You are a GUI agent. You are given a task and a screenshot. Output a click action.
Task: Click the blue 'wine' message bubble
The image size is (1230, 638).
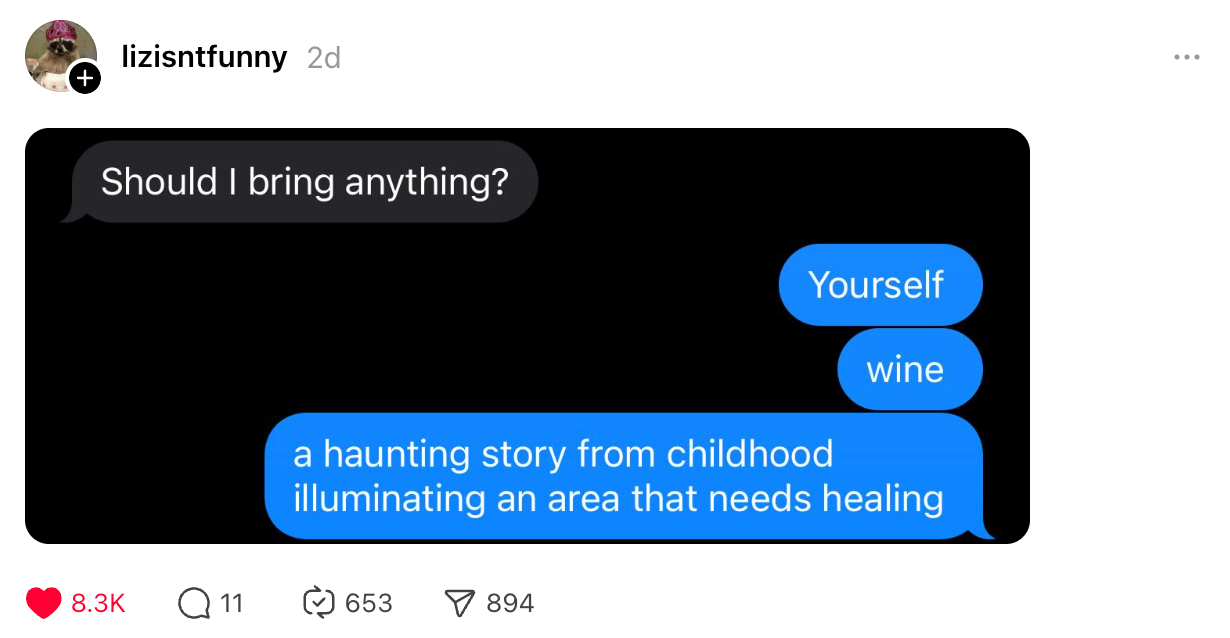point(910,369)
